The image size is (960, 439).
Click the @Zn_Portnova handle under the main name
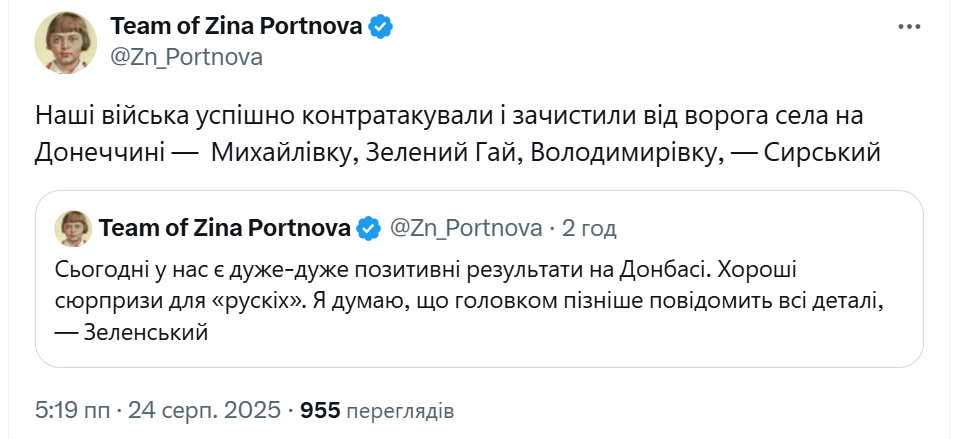tap(185, 57)
